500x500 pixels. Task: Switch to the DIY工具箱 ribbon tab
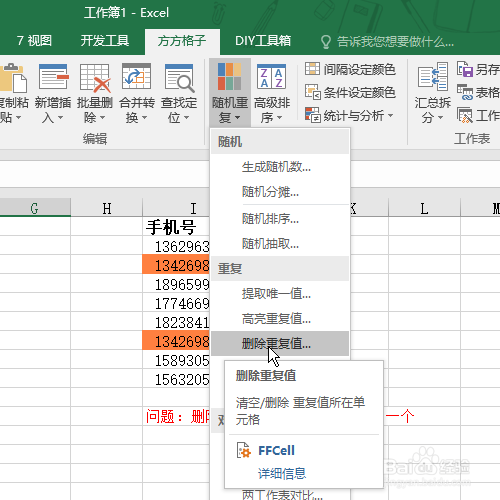[x=263, y=41]
